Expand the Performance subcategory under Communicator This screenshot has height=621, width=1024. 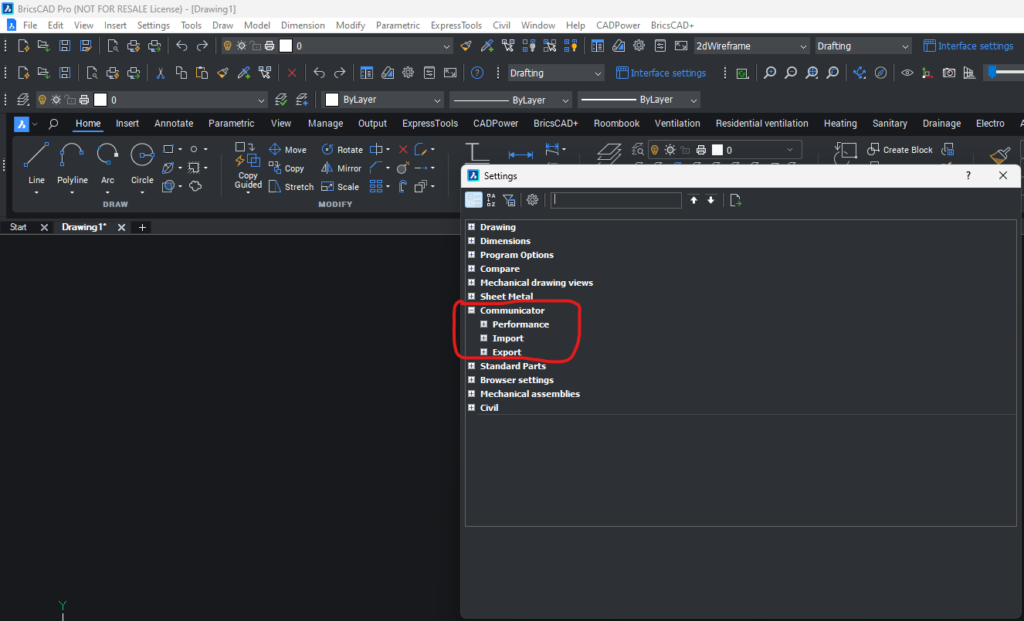pos(484,324)
